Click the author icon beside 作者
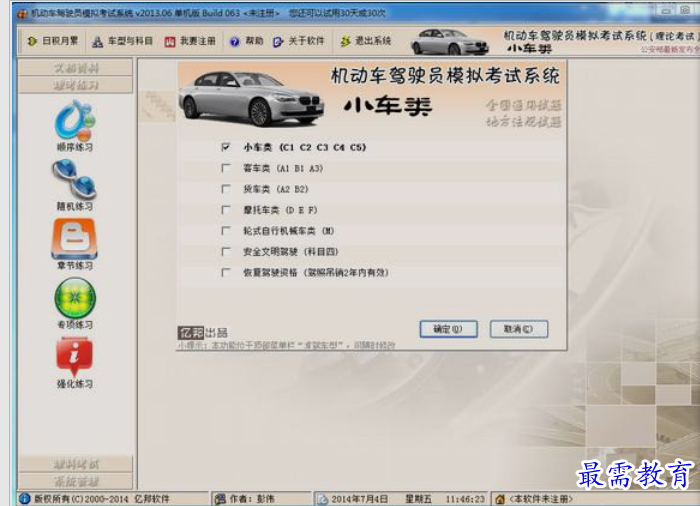The width and height of the screenshot is (700, 506). [220, 499]
